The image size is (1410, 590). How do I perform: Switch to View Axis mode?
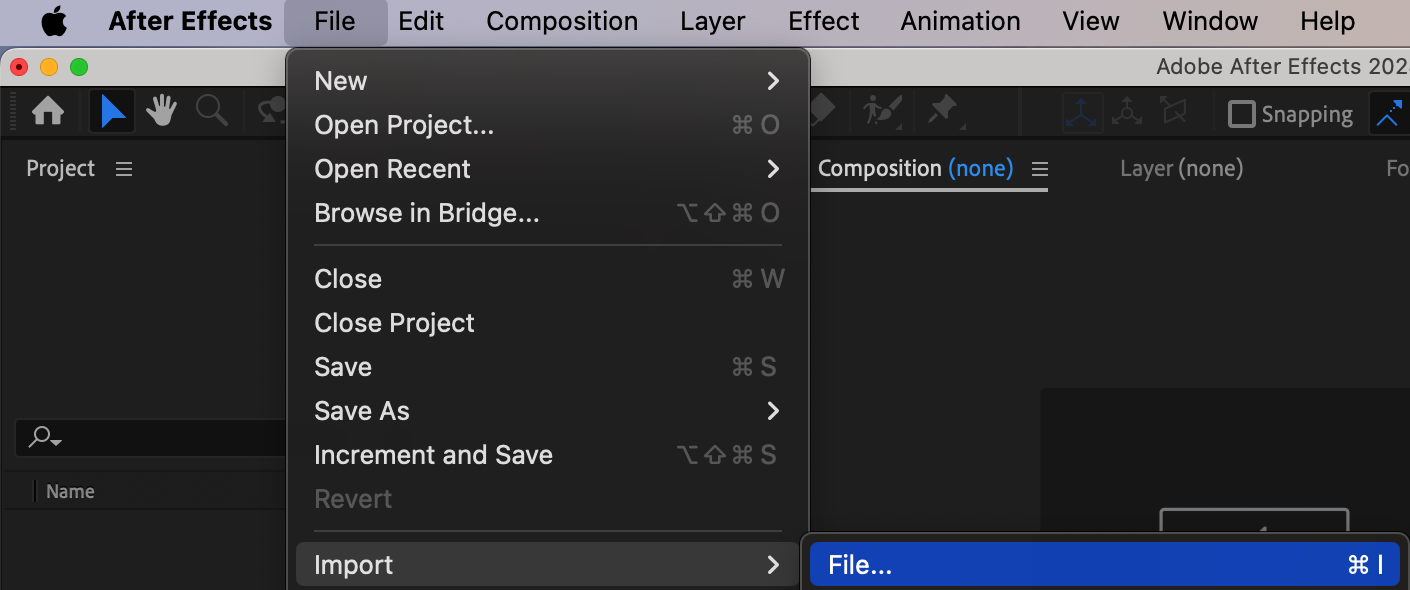(x=1173, y=113)
